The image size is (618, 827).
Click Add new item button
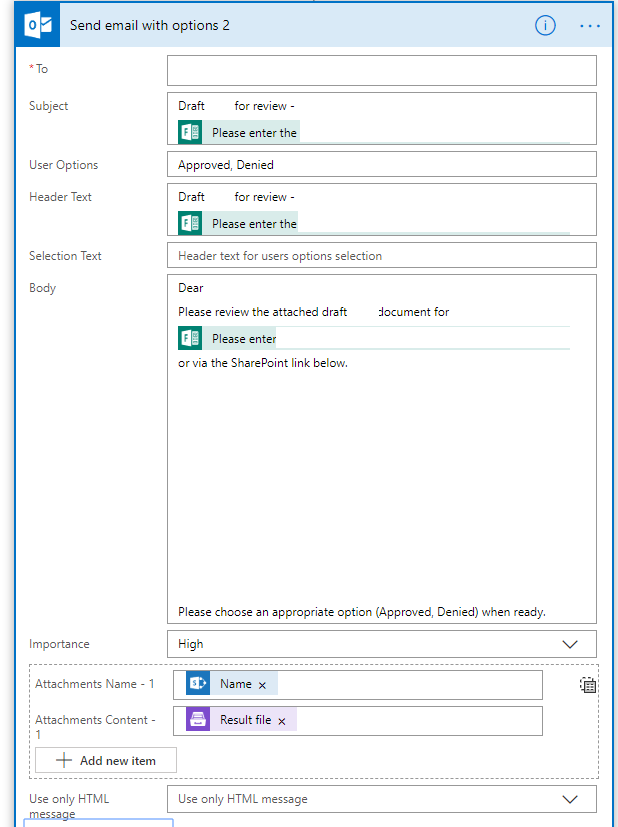tap(106, 760)
